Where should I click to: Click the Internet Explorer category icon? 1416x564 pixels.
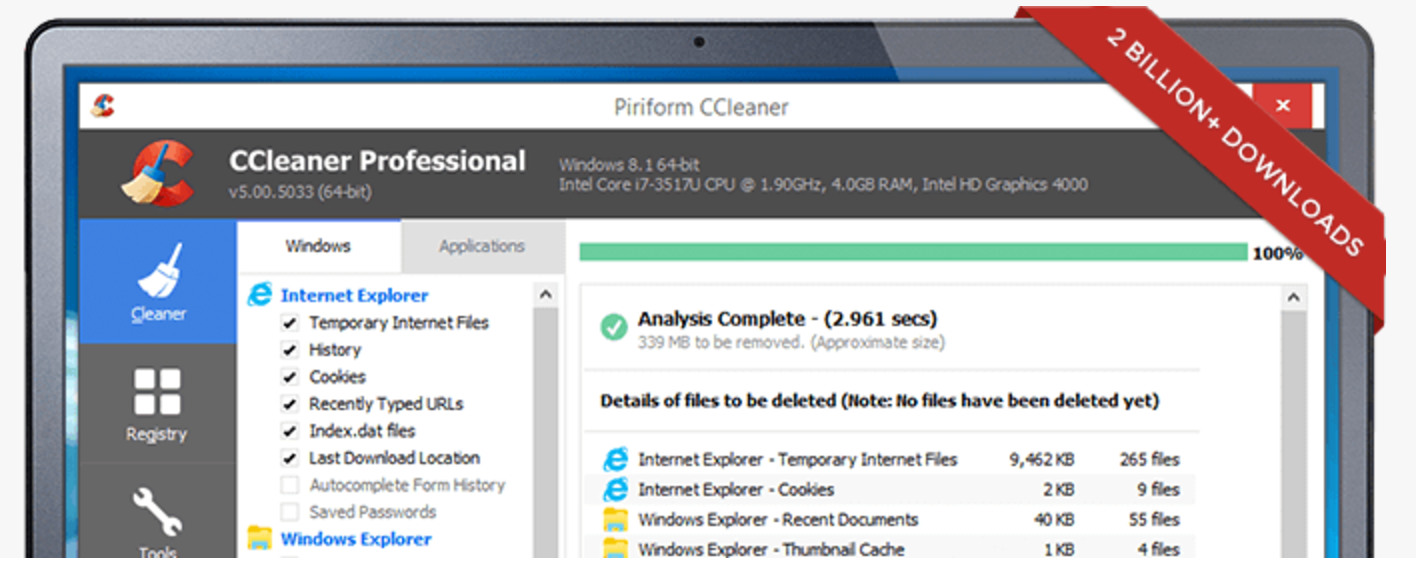point(260,294)
